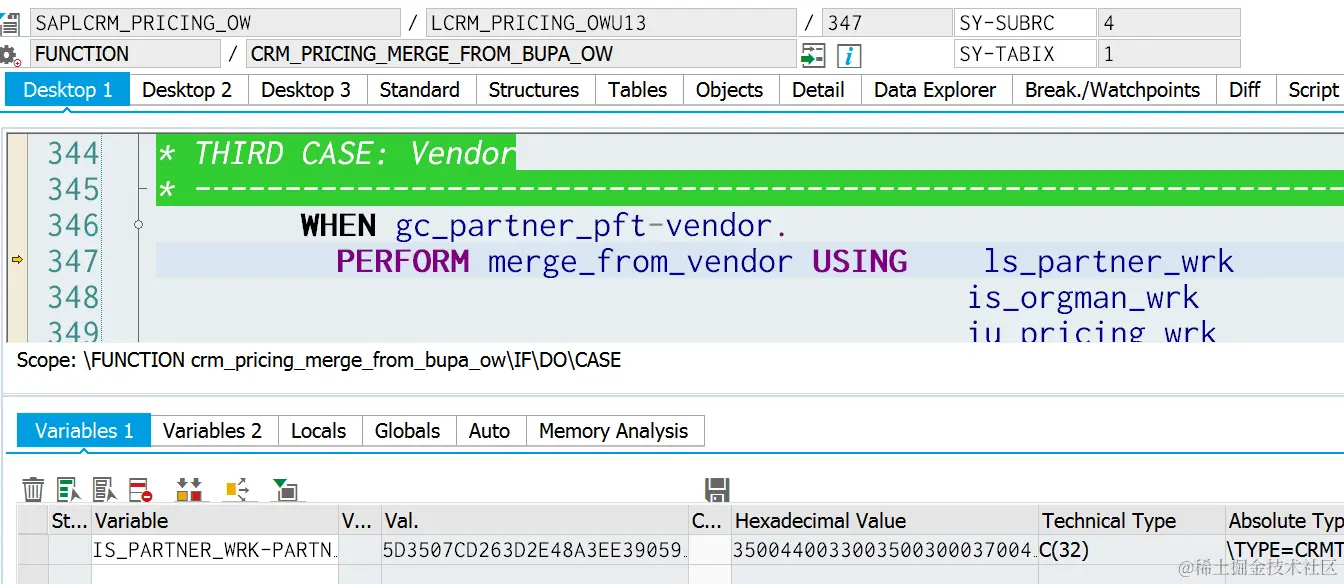Click the SY-TABIX value field showing 1
This screenshot has width=1344, height=584.
pyautogui.click(x=1169, y=54)
